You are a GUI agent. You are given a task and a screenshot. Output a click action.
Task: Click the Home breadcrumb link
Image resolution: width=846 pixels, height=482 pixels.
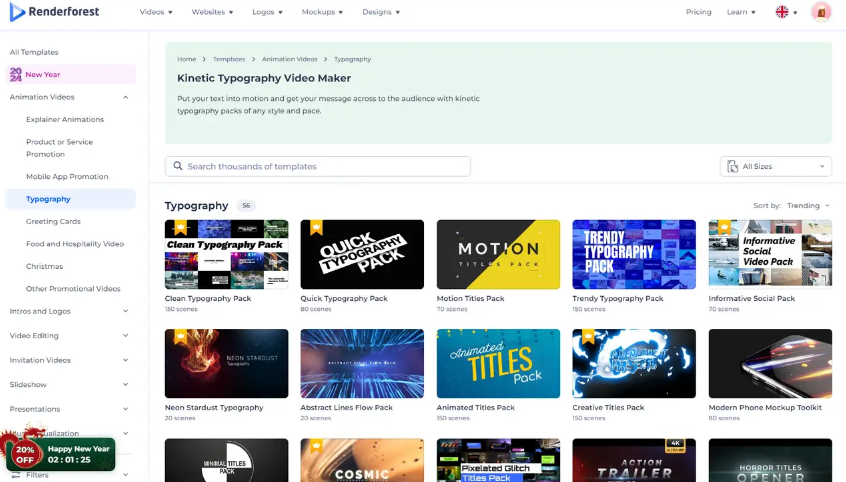pos(187,59)
